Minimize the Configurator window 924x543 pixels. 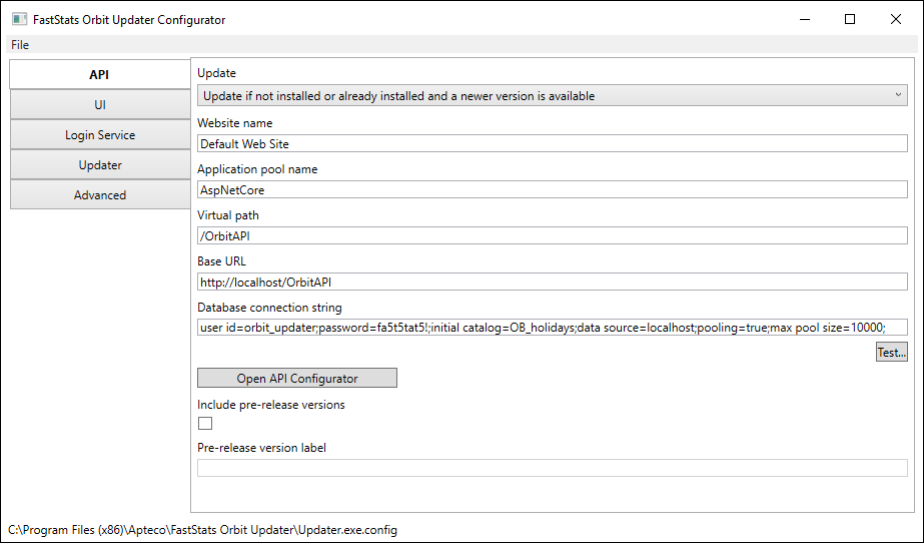coord(805,19)
